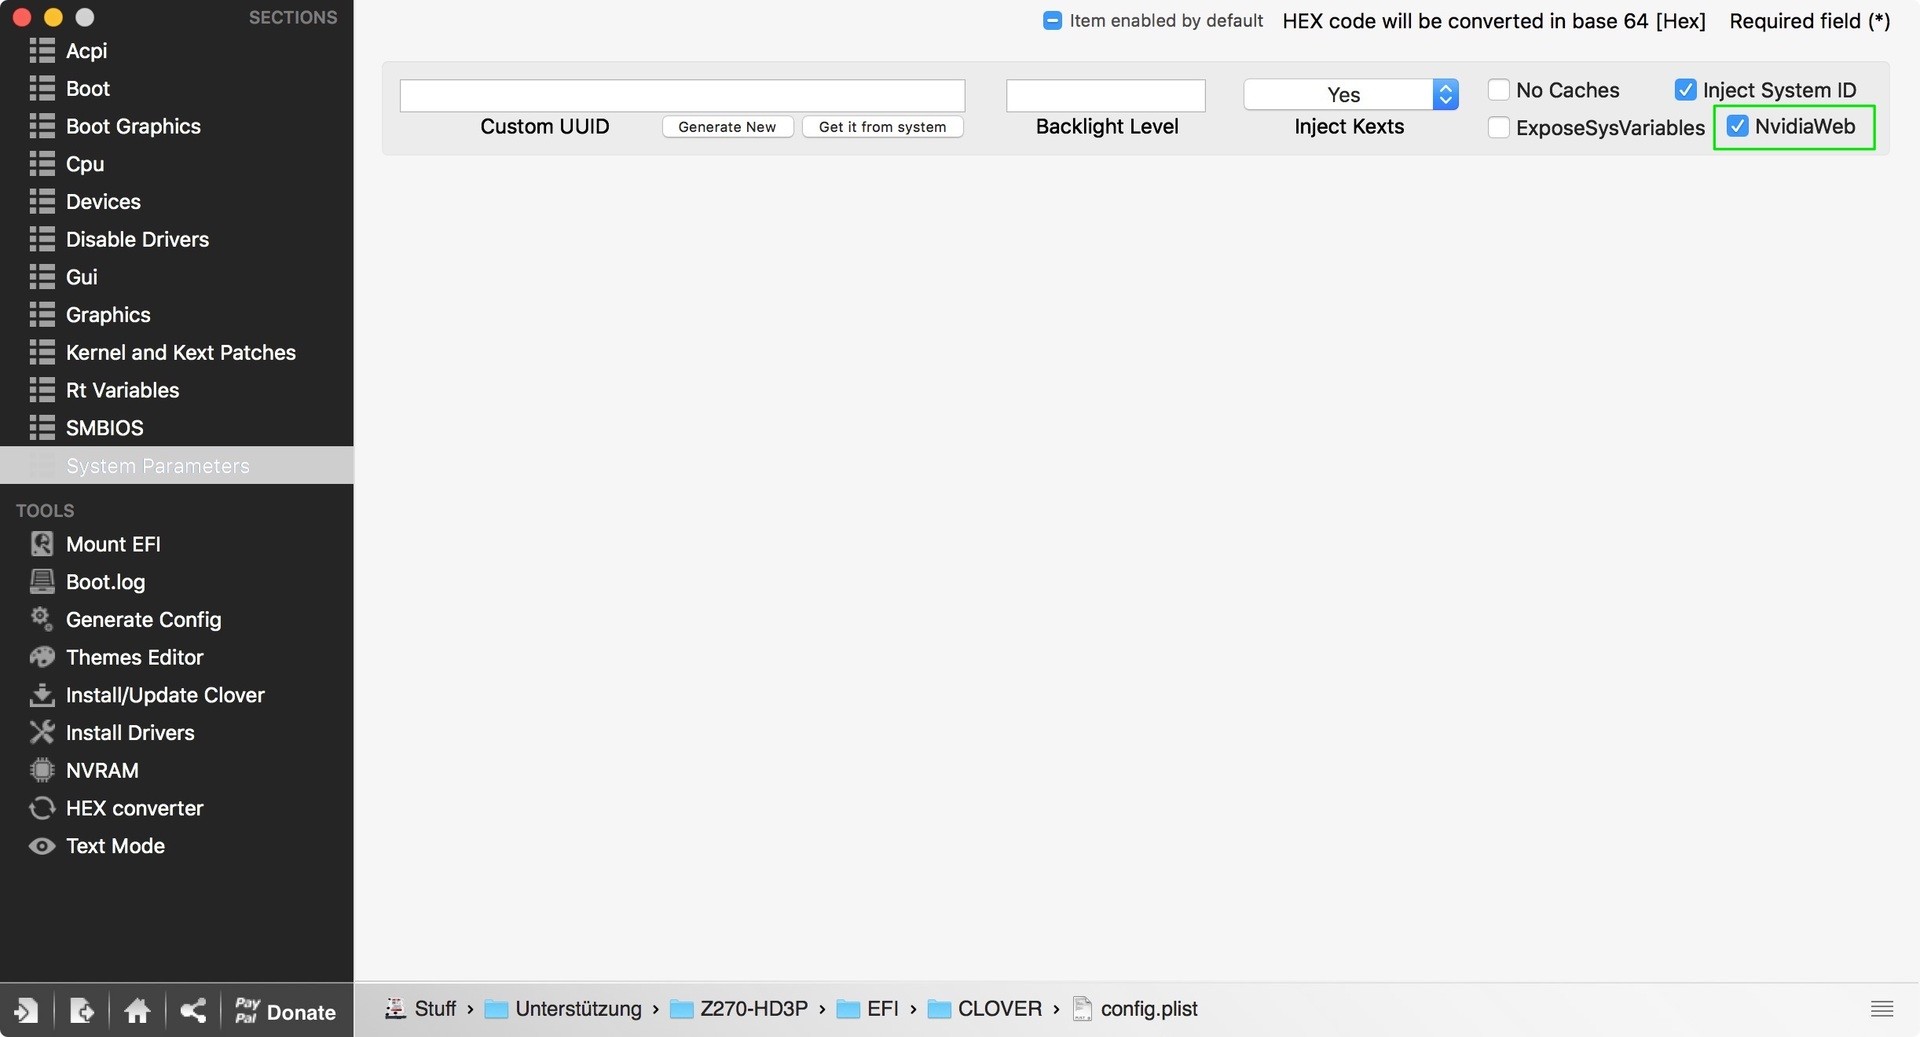Click the Z270-HD3P folder in path bar
Viewport: 1920px width, 1037px height.
point(739,1009)
